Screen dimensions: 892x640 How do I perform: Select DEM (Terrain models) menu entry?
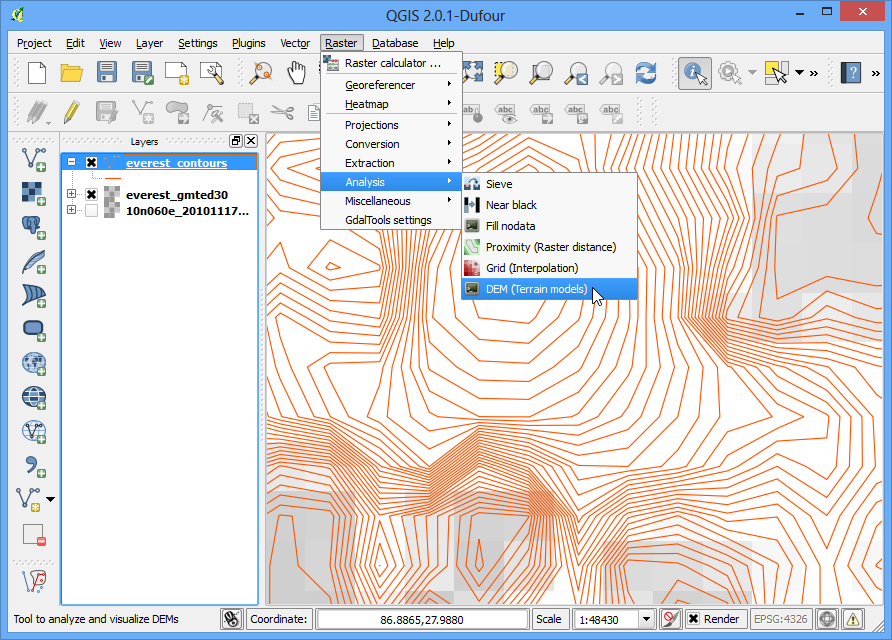click(x=550, y=289)
